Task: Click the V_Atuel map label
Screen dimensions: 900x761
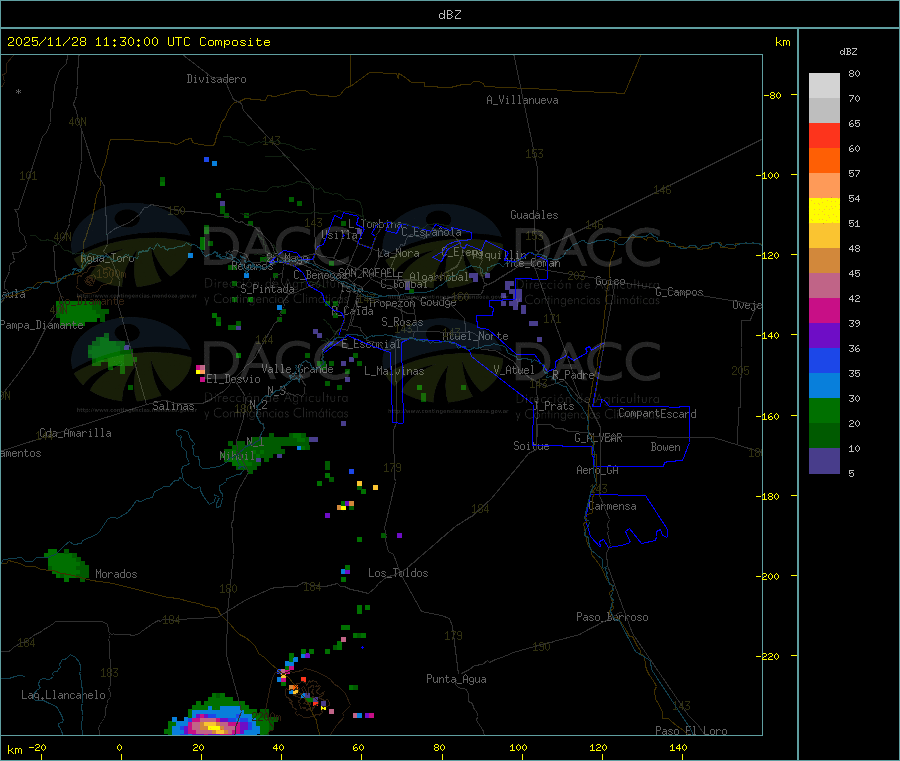Action: (514, 370)
